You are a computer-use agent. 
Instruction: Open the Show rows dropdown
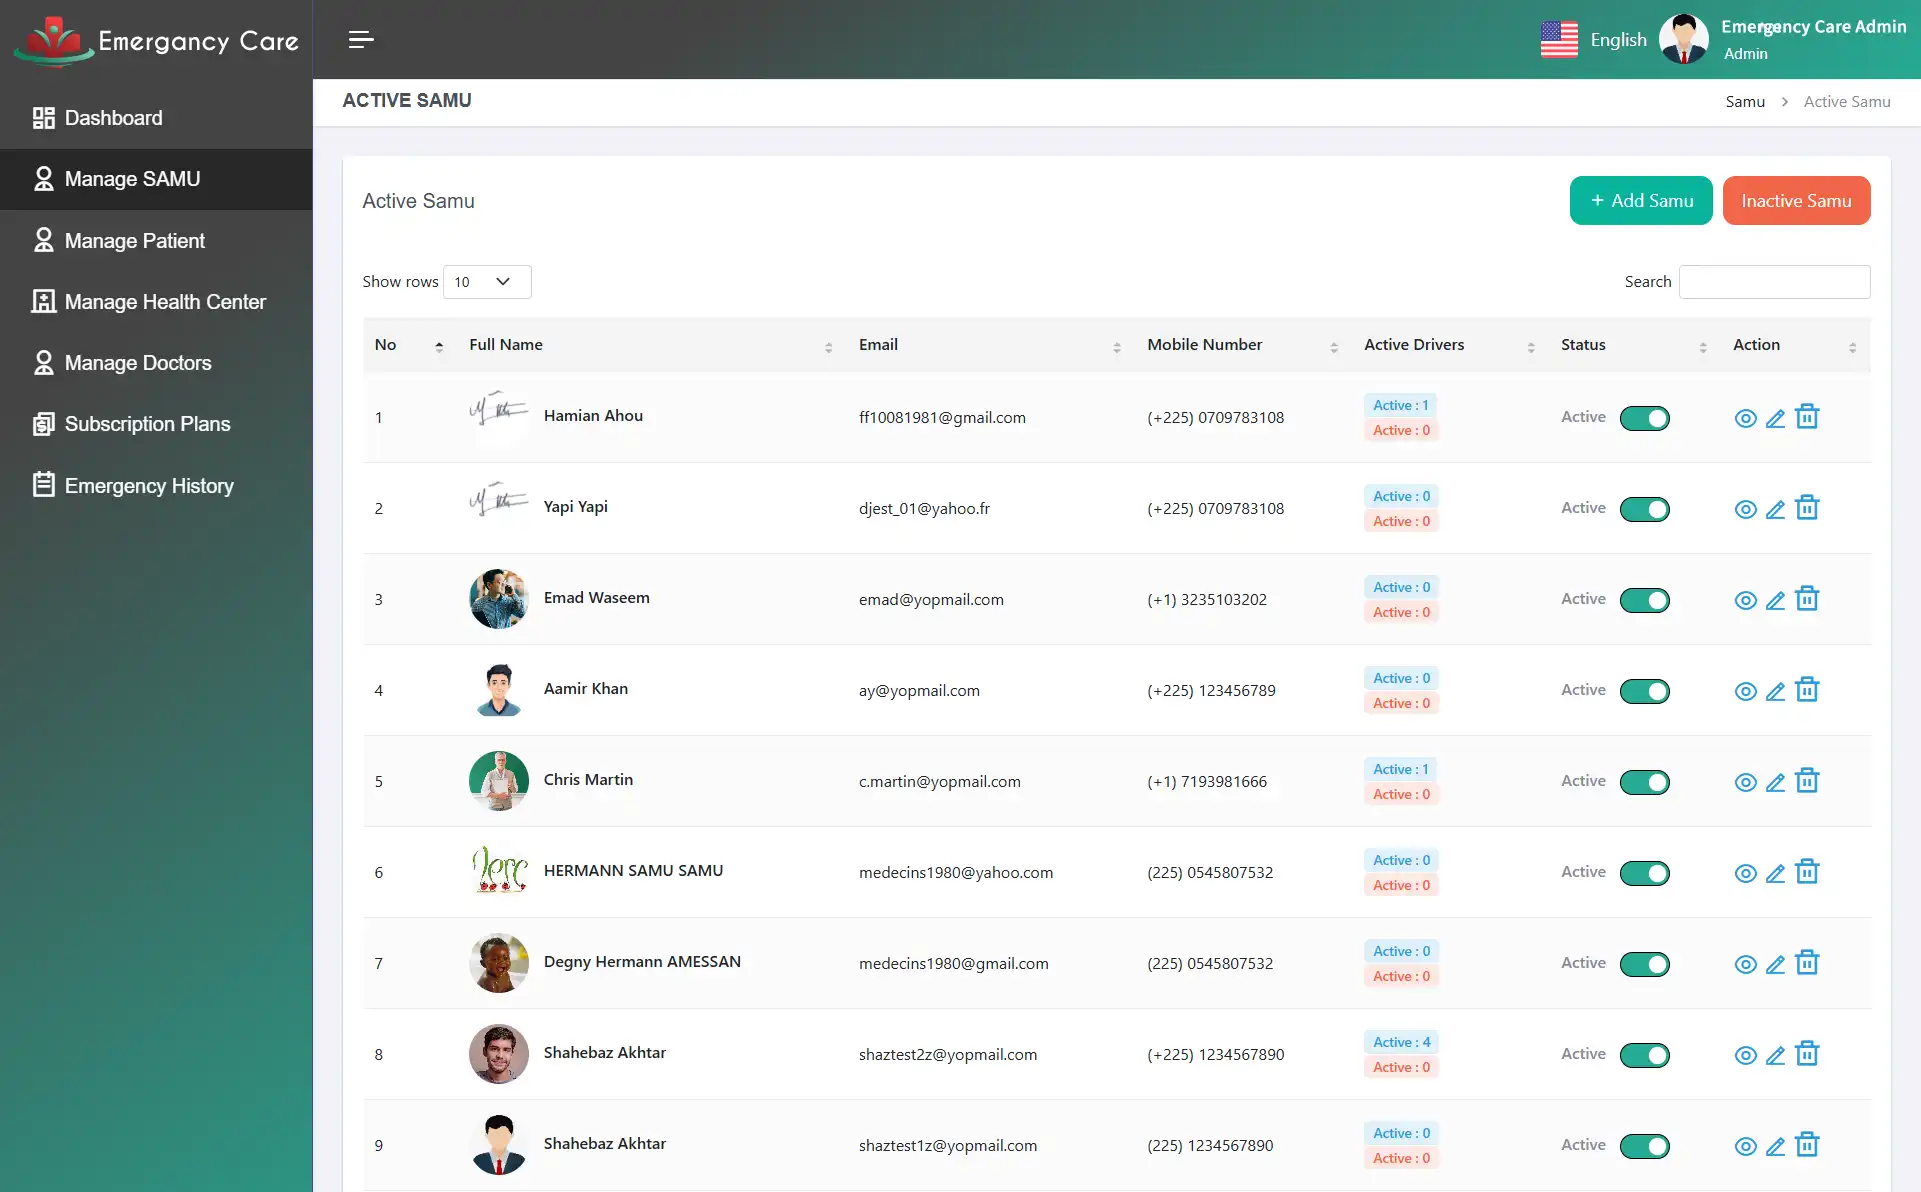click(x=486, y=282)
